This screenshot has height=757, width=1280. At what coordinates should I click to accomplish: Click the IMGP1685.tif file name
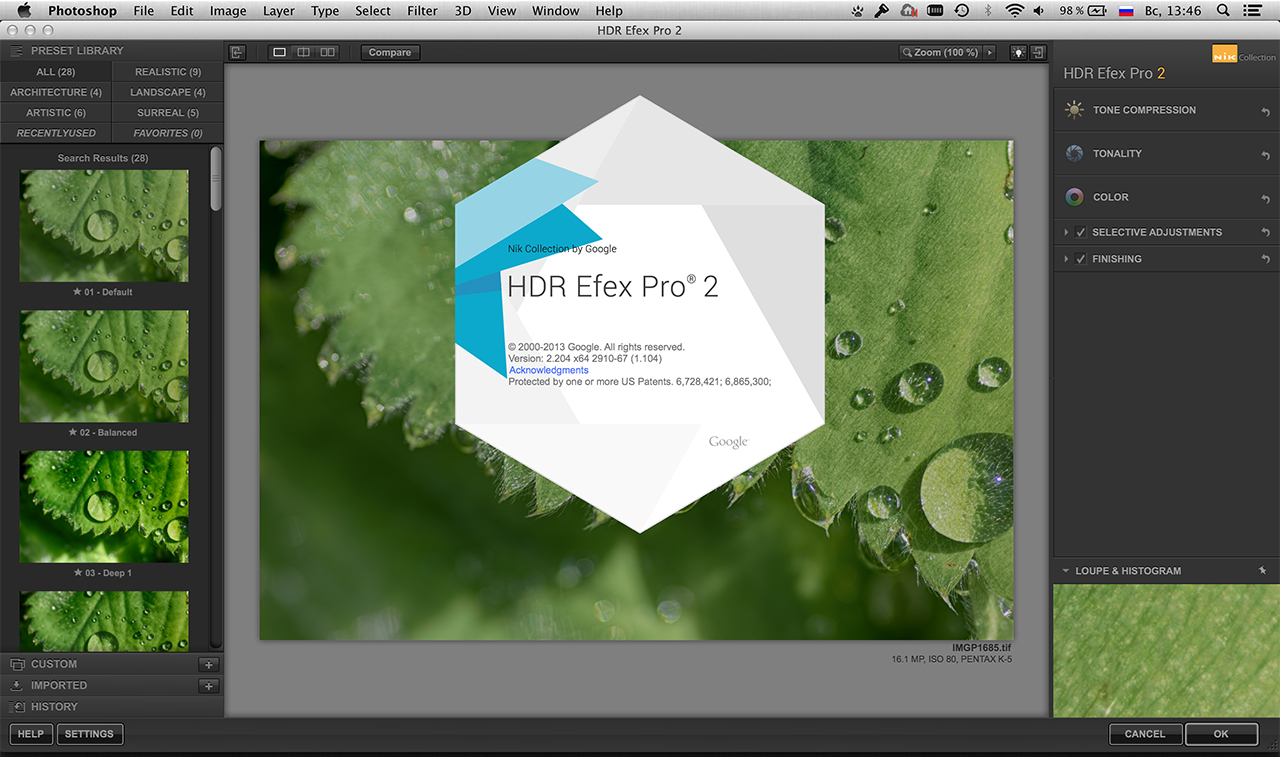(982, 648)
